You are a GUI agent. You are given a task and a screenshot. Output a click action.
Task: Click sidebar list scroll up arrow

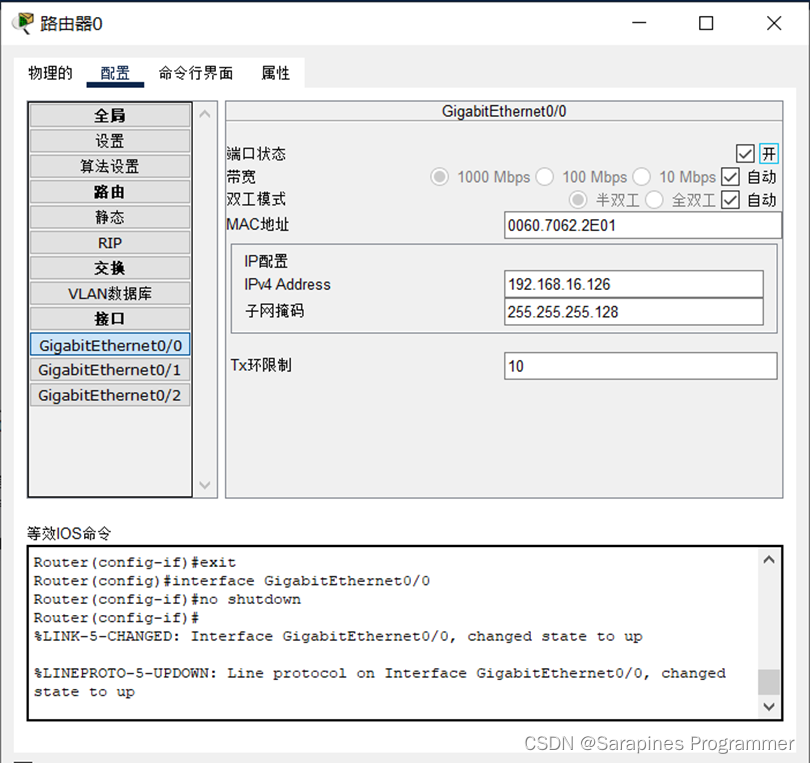[x=205, y=114]
